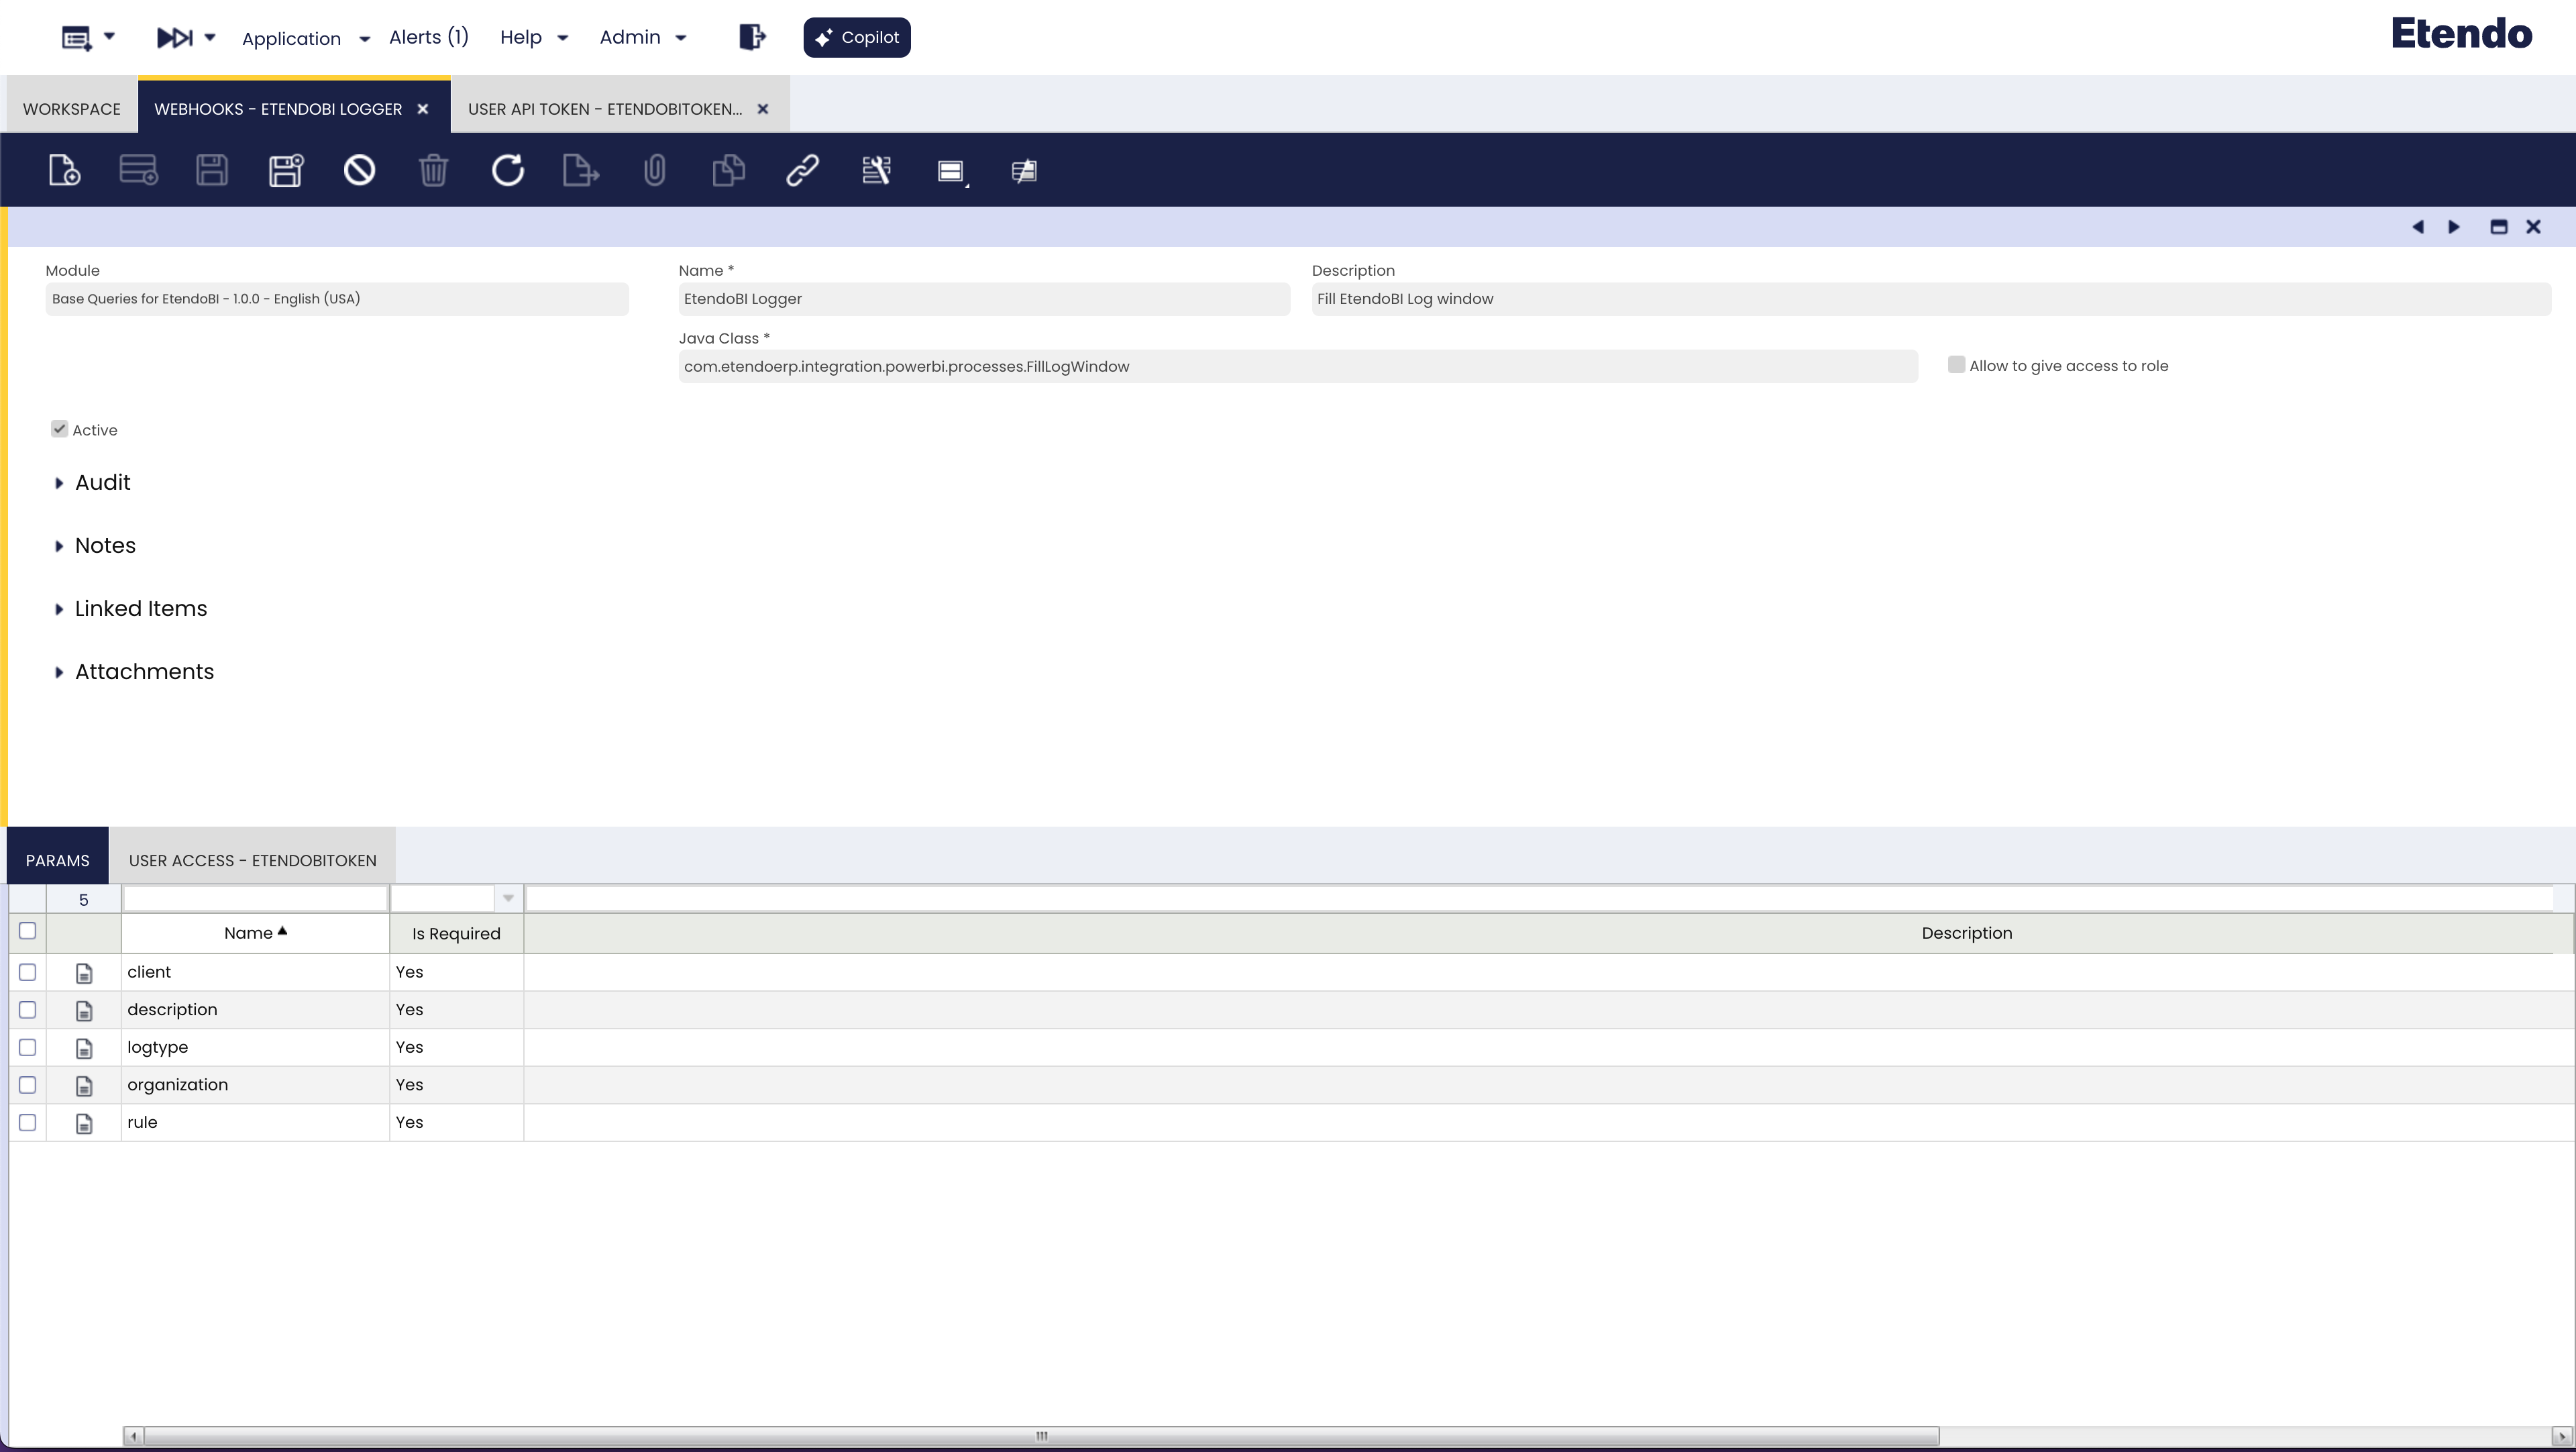The width and height of the screenshot is (2576, 1452).
Task: Open the description row document icon
Action: [84, 1011]
